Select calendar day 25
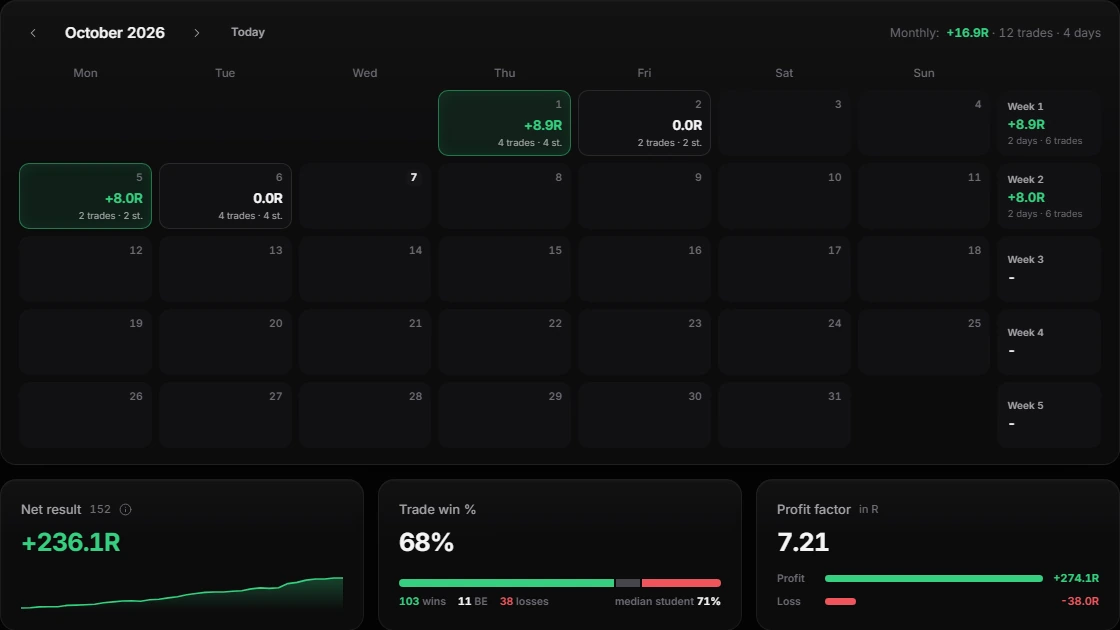The image size is (1120, 630). [924, 341]
